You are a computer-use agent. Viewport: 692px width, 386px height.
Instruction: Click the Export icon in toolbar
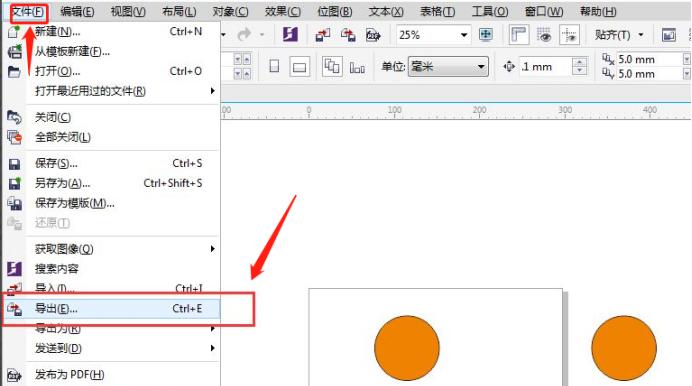(x=348, y=35)
